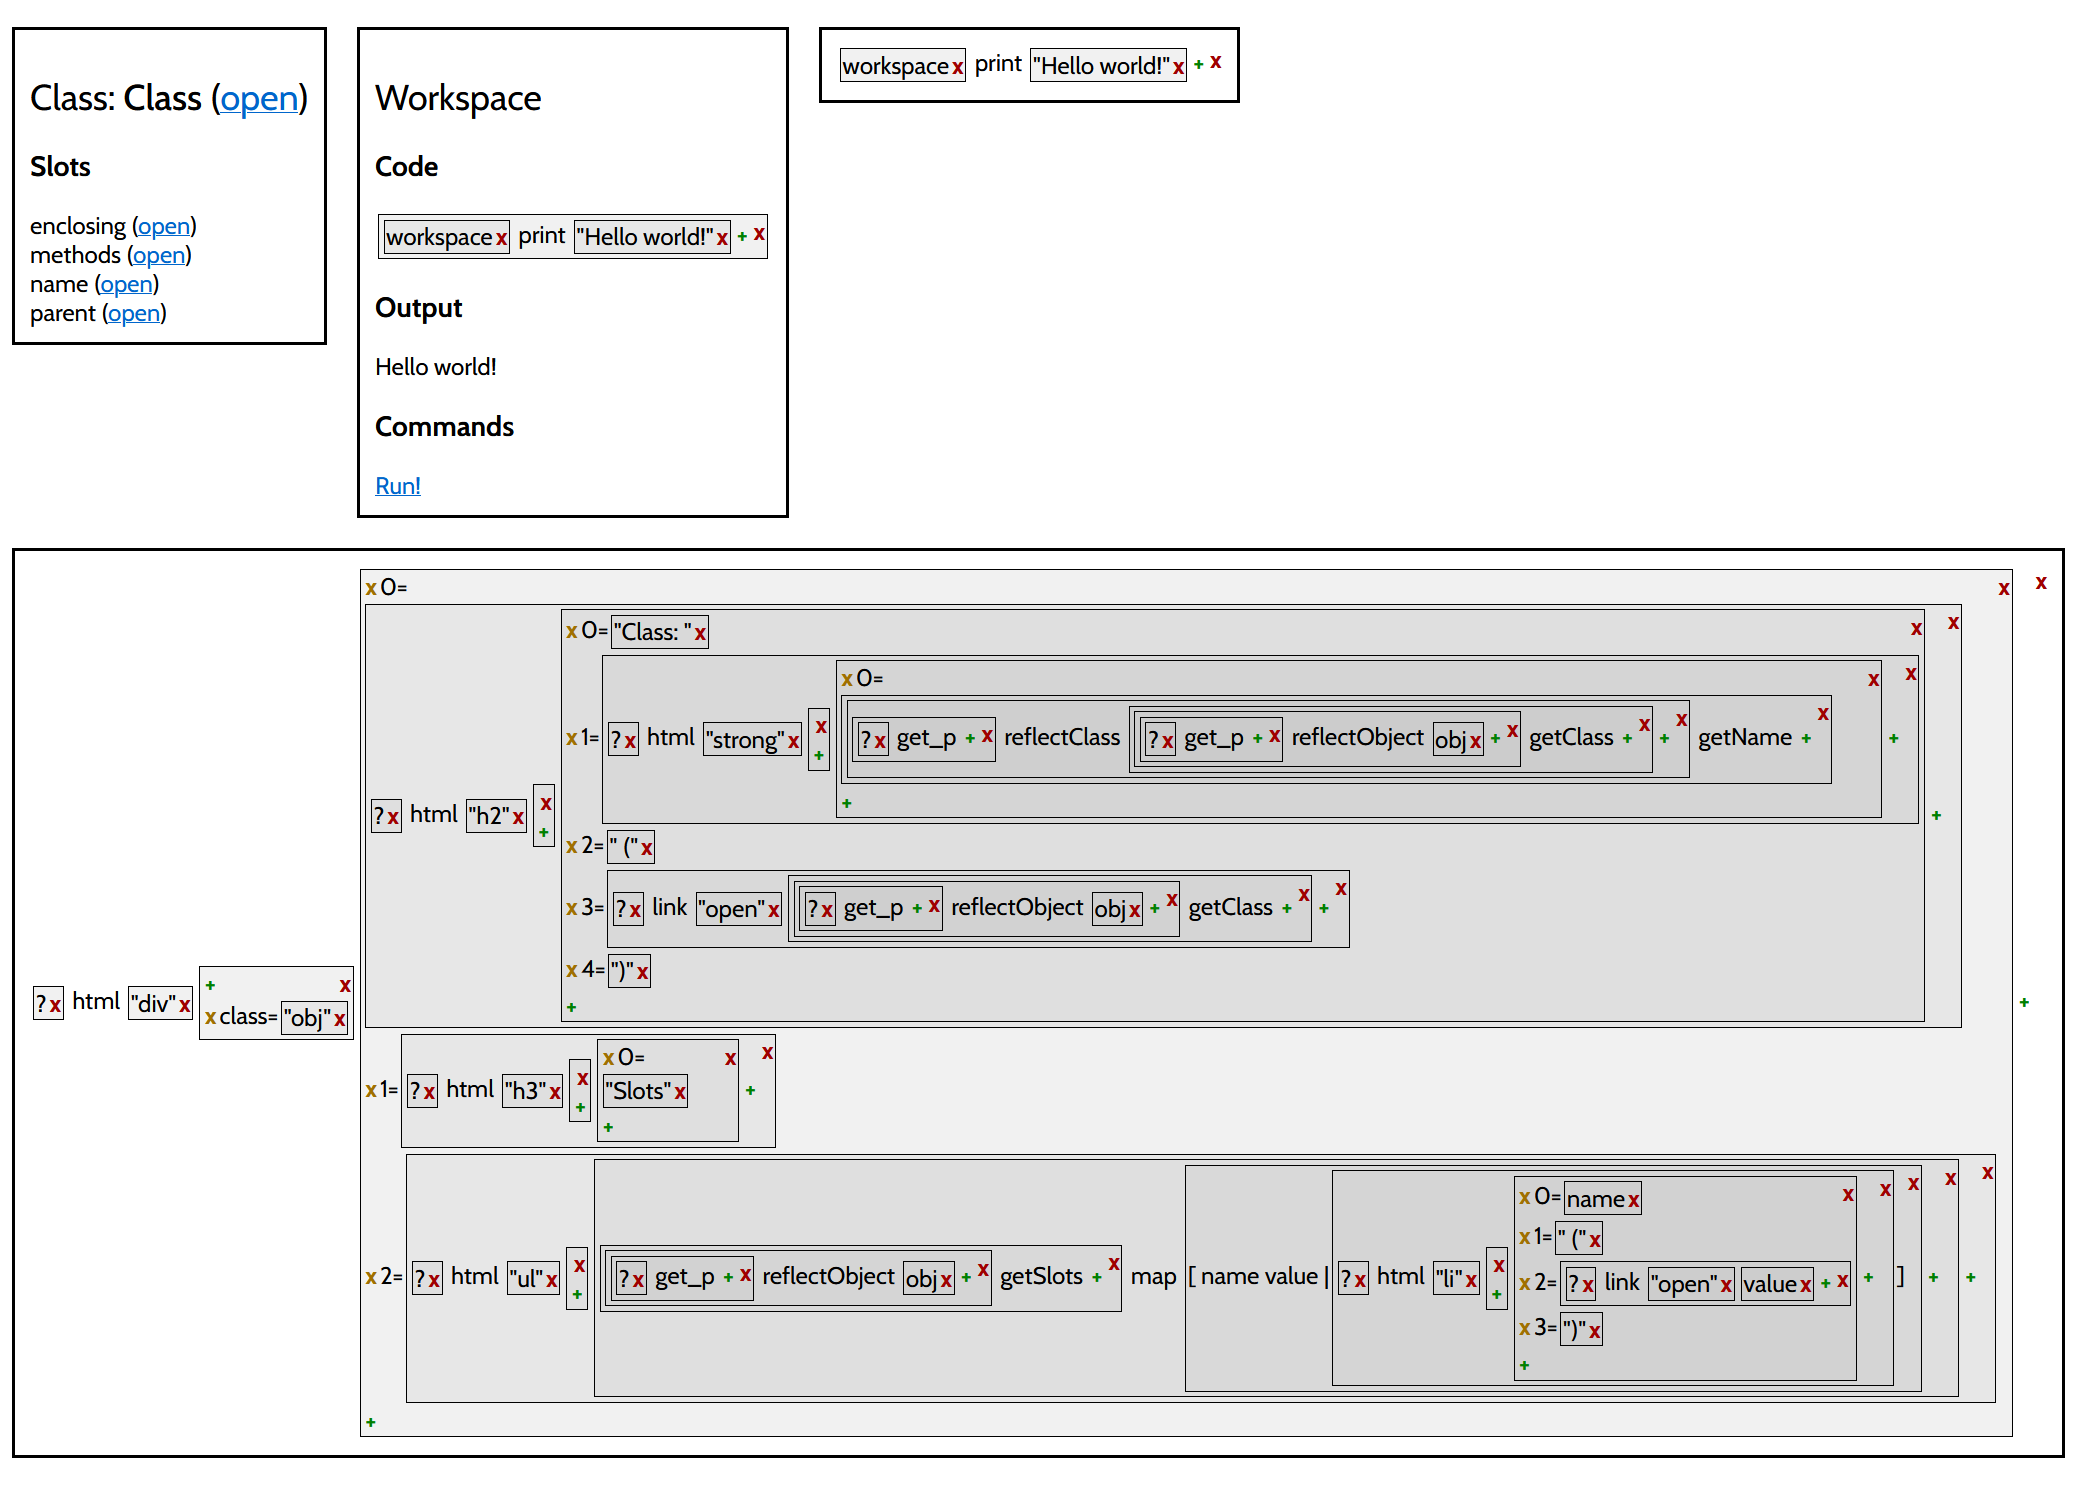Open the enclosing slot link

164,226
